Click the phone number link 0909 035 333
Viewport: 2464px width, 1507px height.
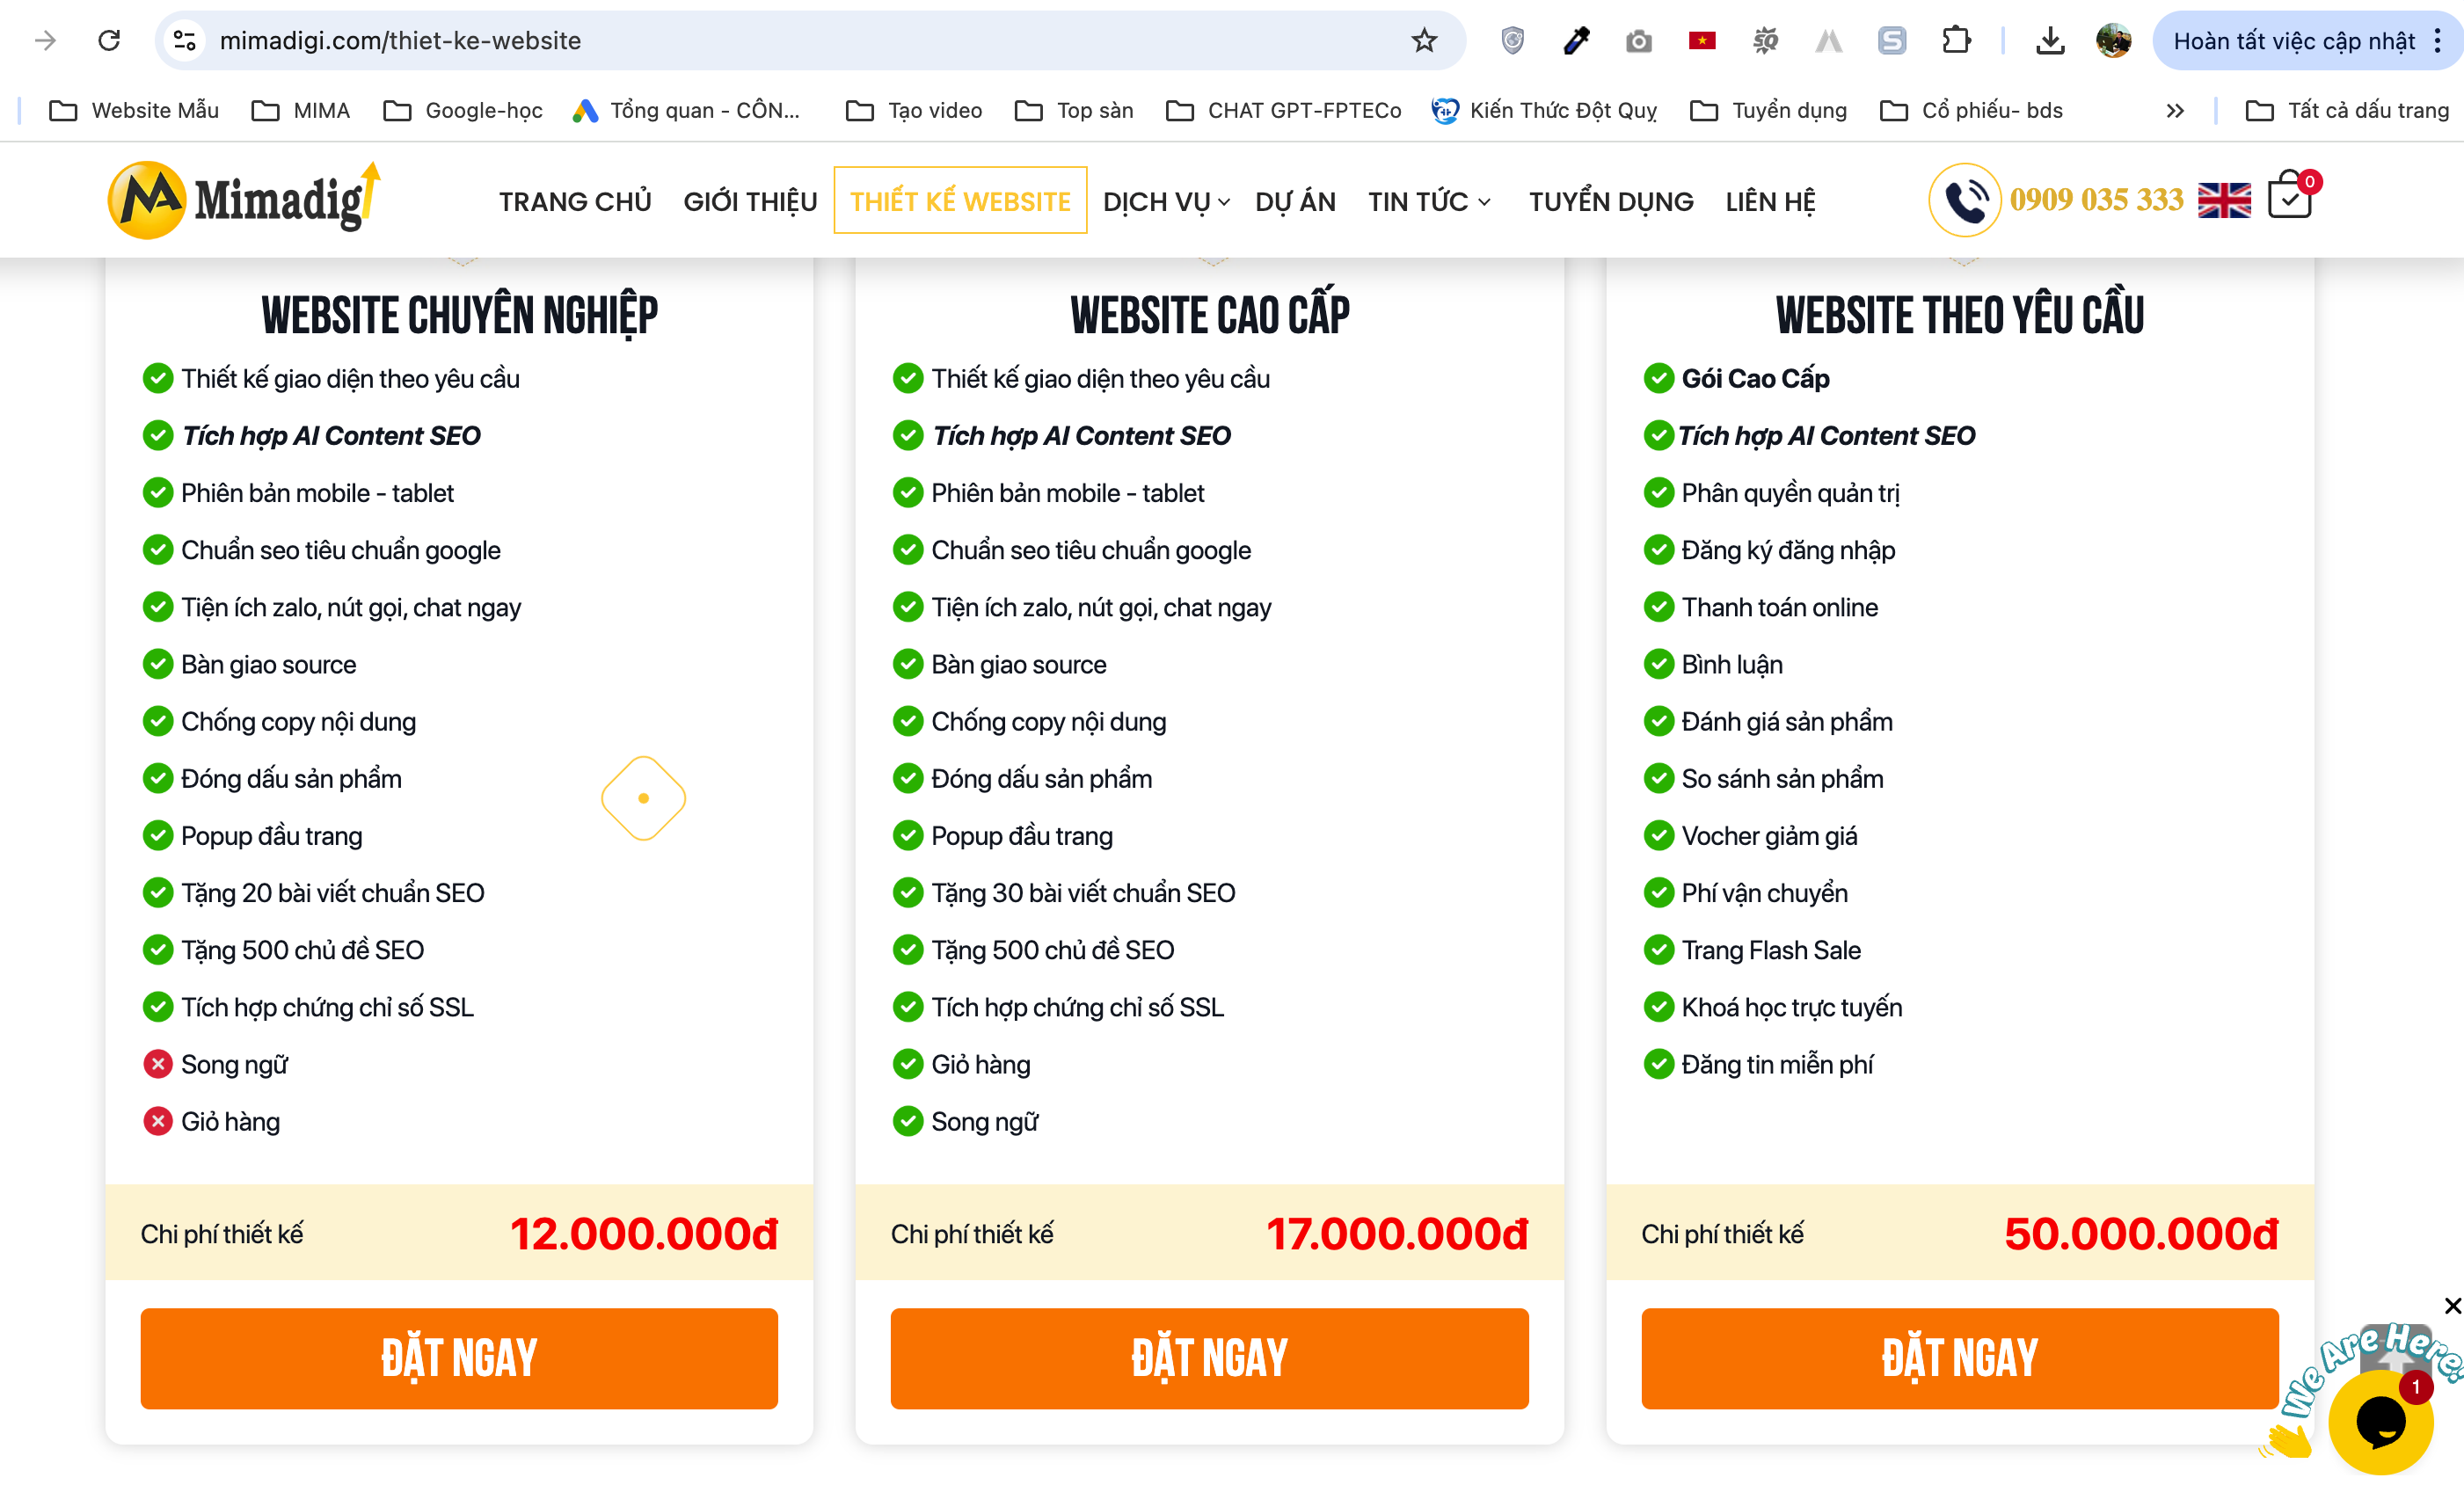click(2096, 199)
